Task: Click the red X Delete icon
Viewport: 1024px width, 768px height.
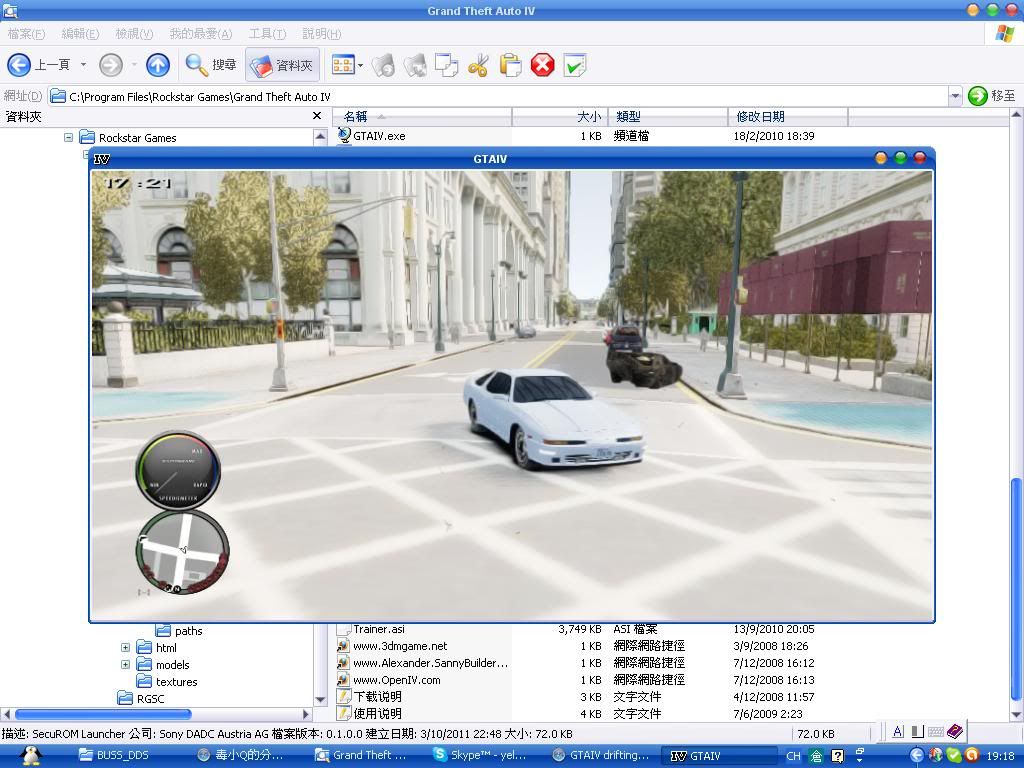Action: pos(542,66)
